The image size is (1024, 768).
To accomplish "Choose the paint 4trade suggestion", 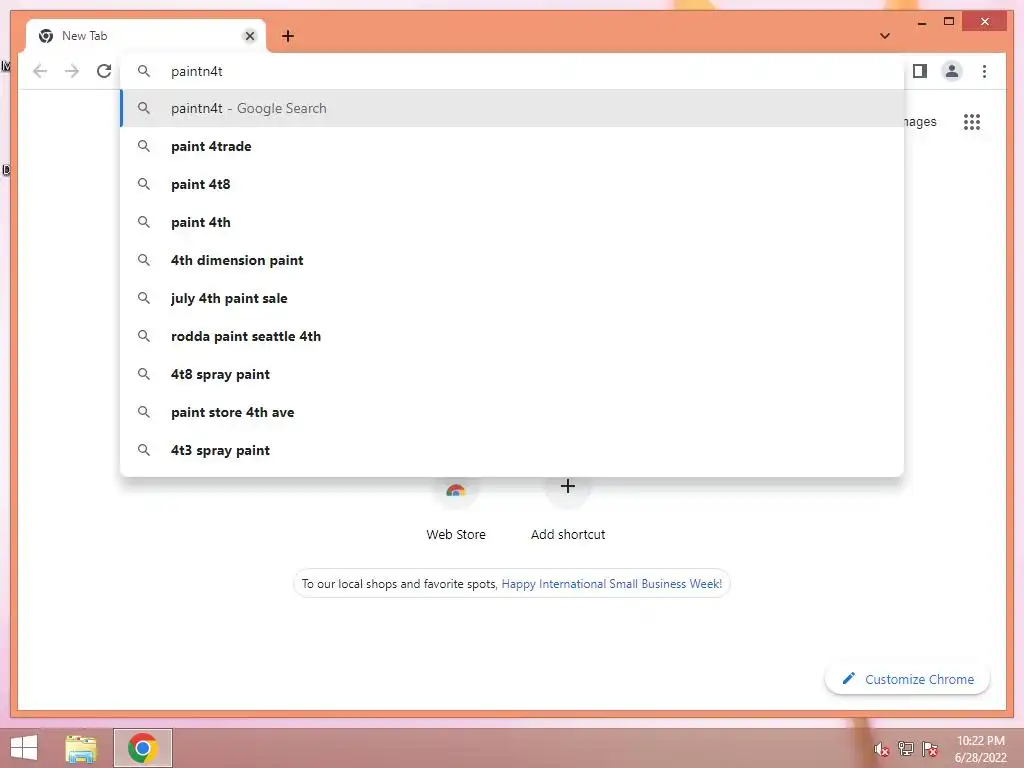I will [513, 146].
